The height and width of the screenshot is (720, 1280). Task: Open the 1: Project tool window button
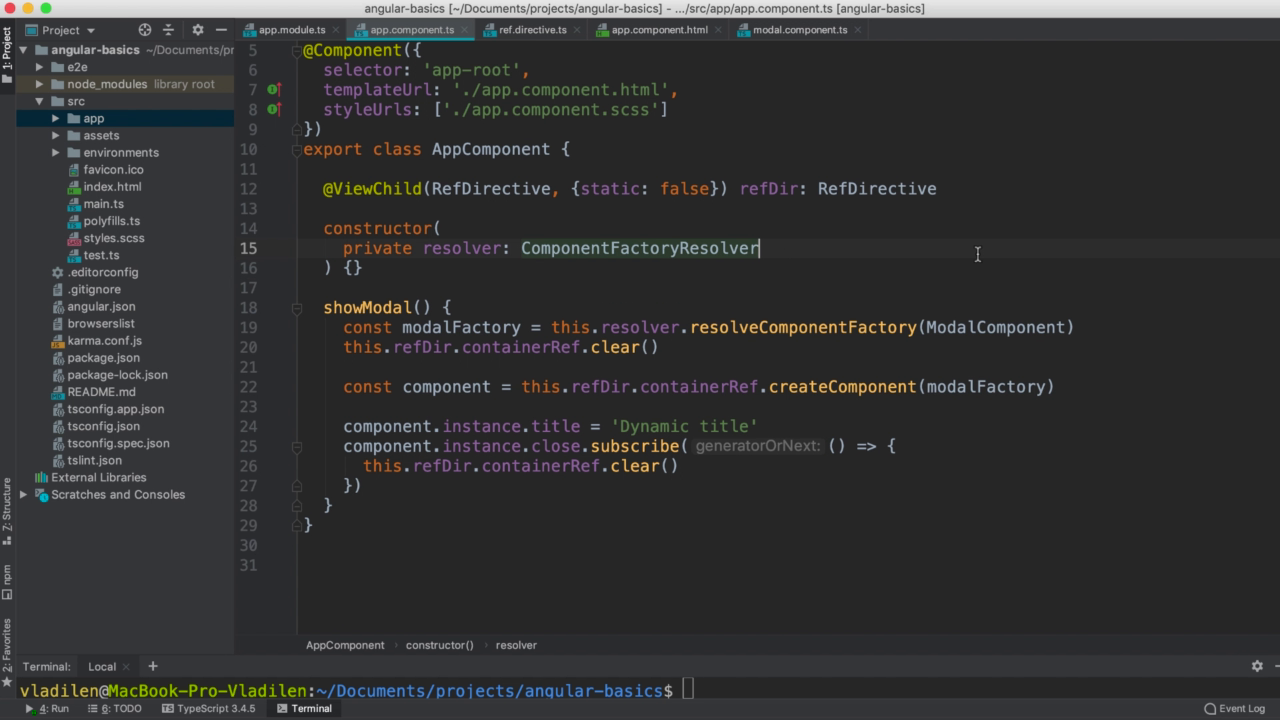pos(7,55)
